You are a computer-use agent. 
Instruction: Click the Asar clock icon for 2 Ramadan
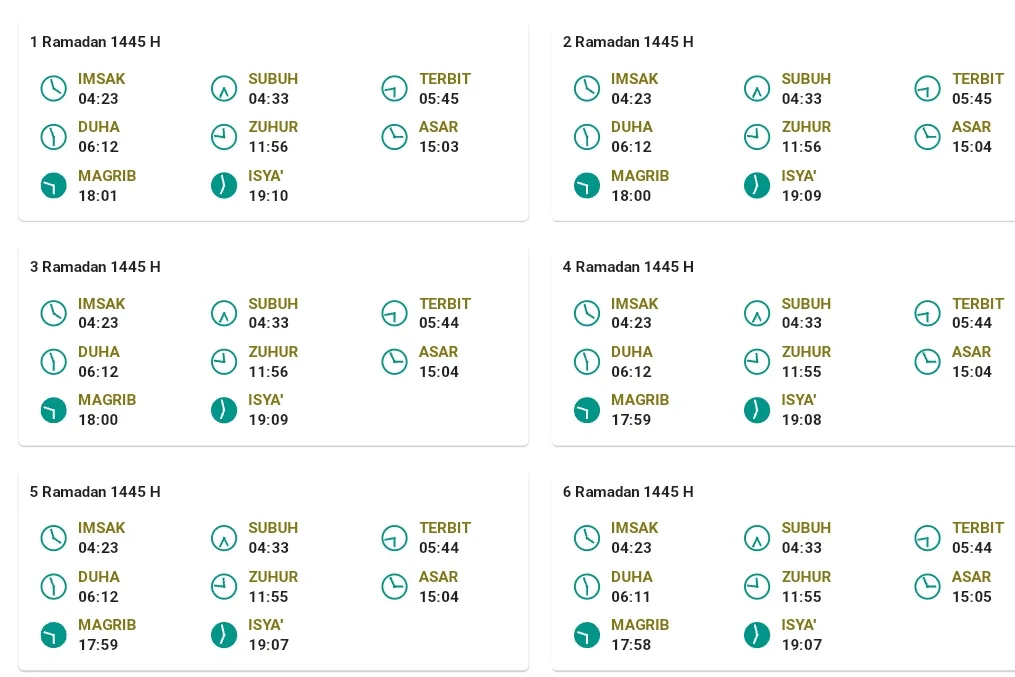[927, 137]
